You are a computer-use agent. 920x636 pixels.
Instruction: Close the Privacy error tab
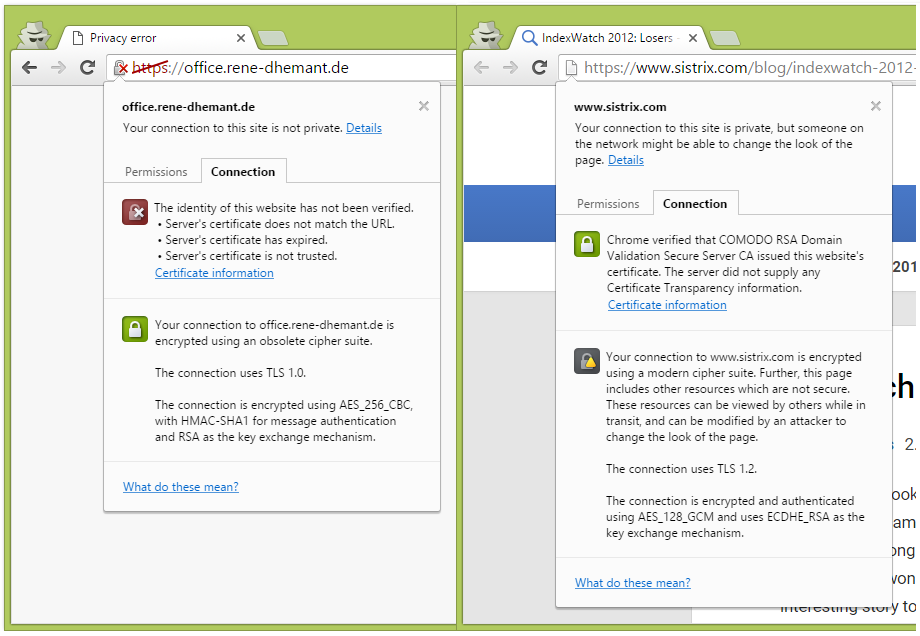241,38
